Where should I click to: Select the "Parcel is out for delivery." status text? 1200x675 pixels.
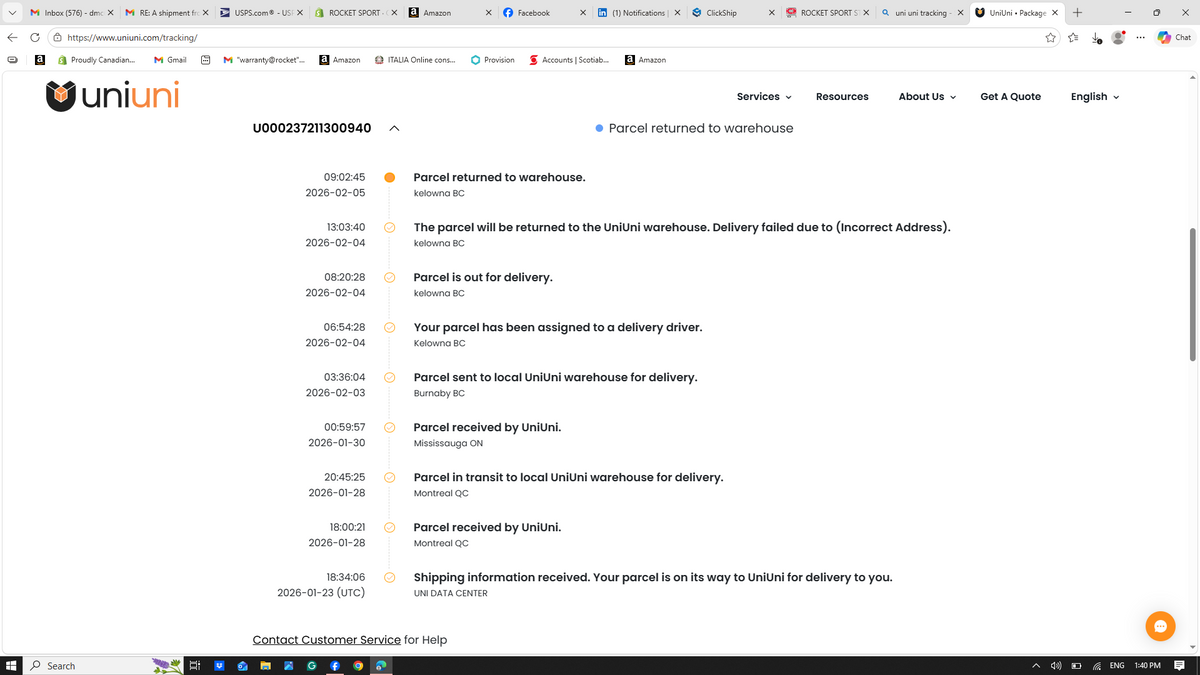483,277
